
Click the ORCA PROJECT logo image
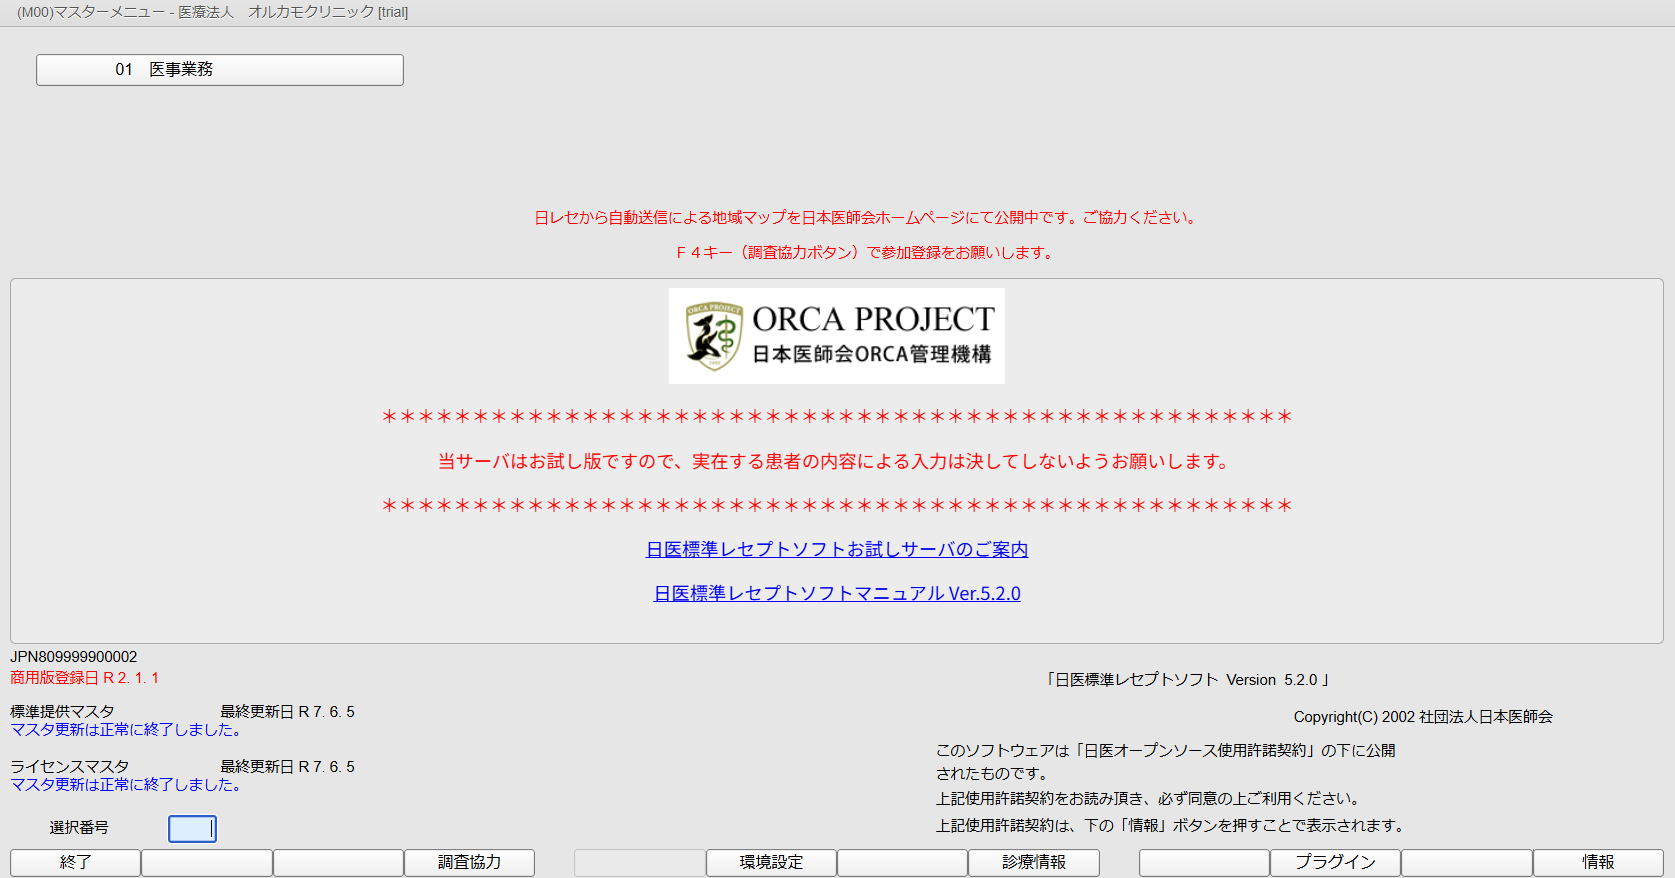point(837,336)
